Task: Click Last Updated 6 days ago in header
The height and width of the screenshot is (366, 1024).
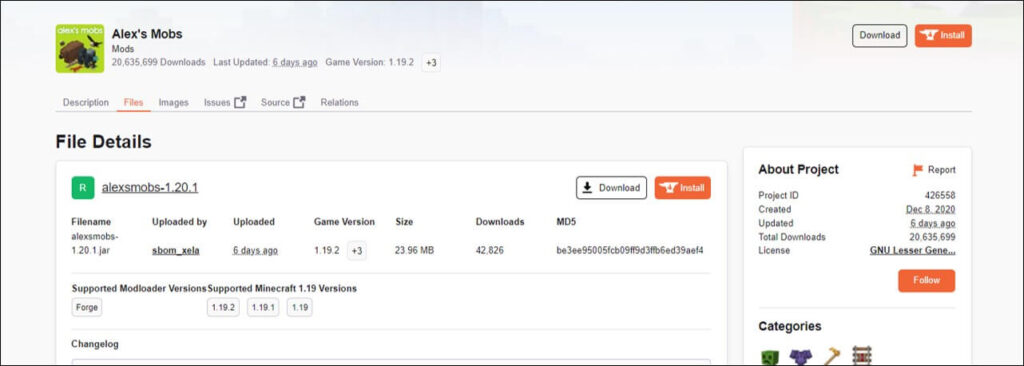Action: click(295, 62)
